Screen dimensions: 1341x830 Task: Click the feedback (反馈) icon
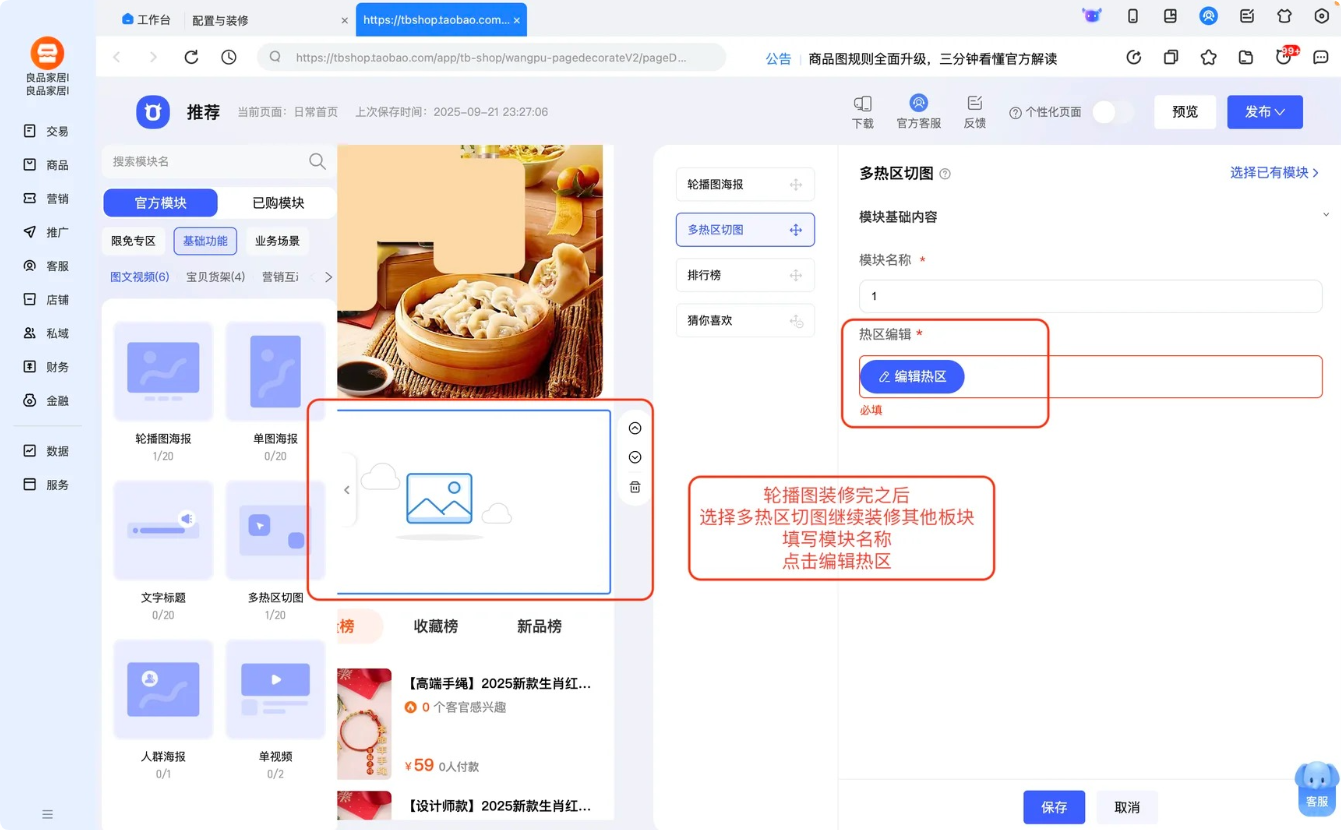[975, 112]
